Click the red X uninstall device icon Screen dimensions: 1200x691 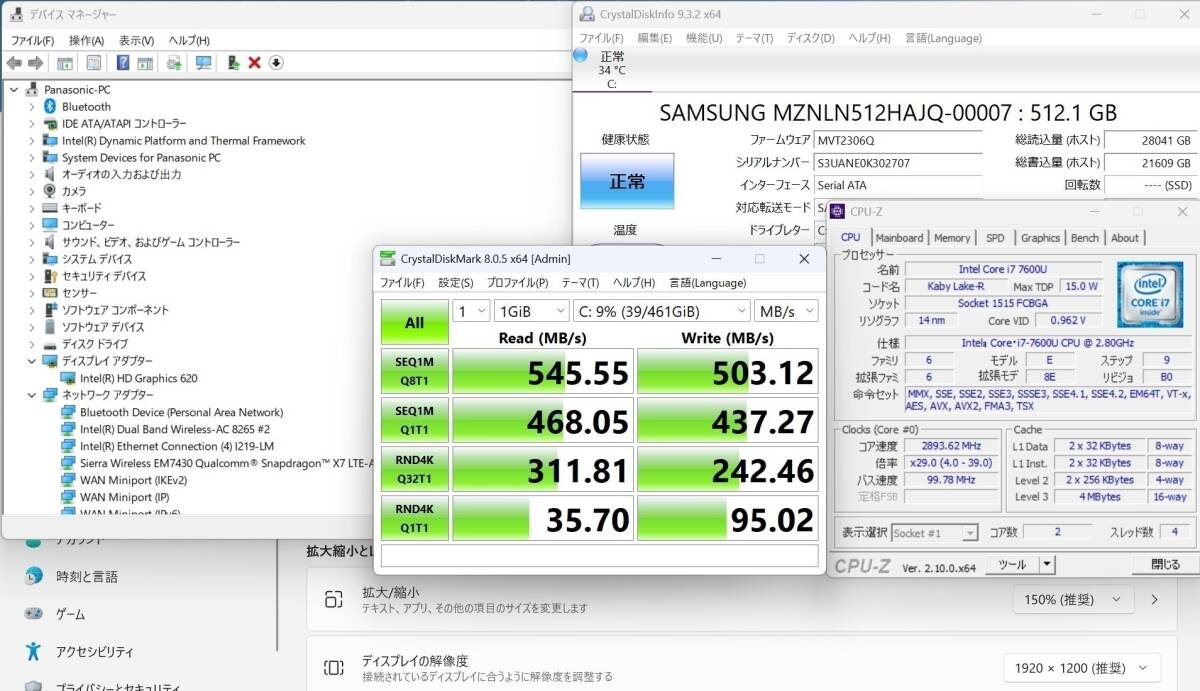coord(254,63)
